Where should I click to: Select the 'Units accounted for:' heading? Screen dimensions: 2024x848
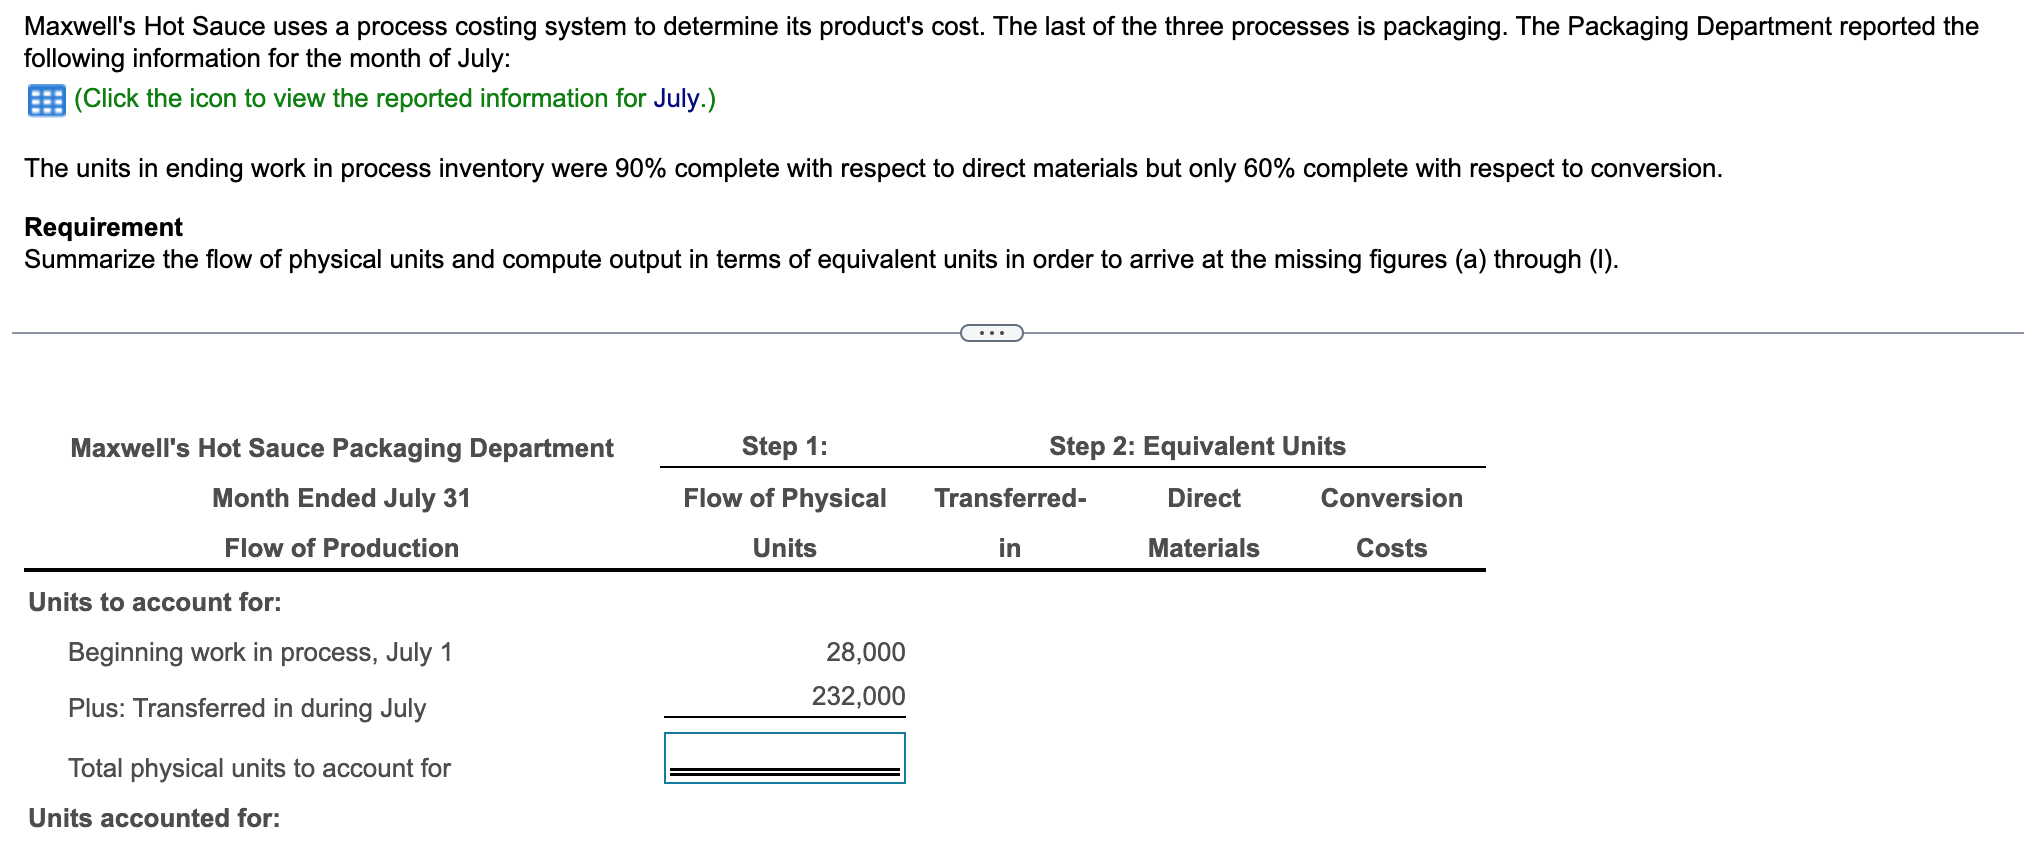152,817
